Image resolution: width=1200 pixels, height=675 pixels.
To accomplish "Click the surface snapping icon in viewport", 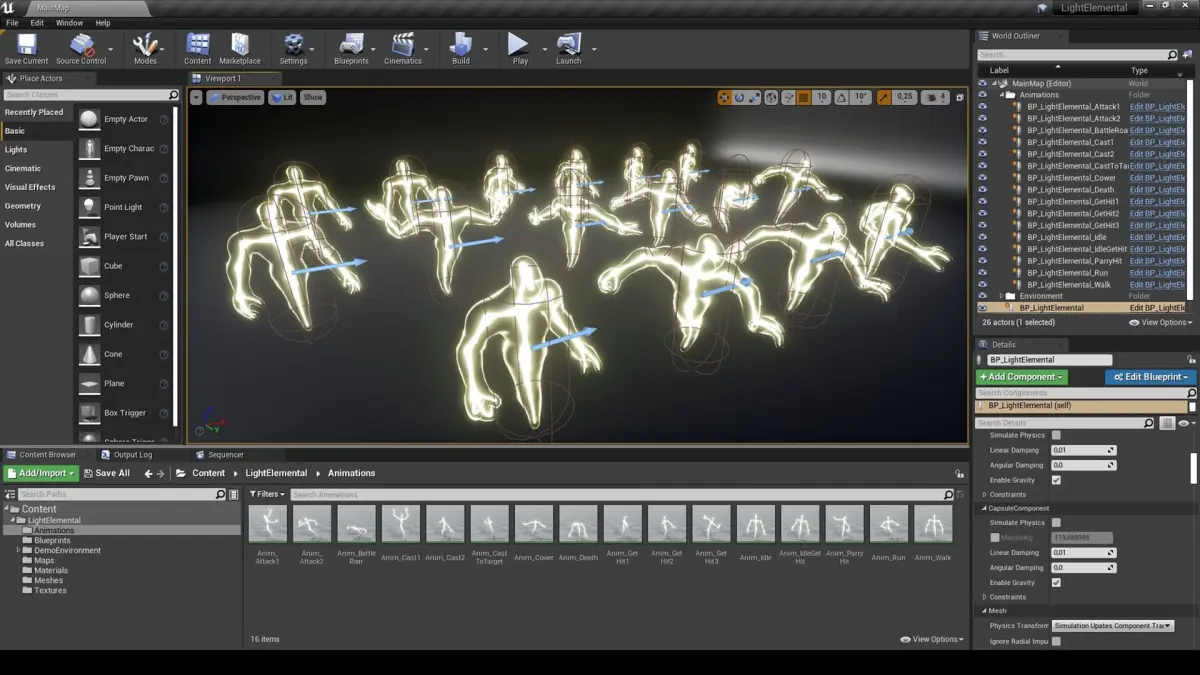I will [x=787, y=97].
